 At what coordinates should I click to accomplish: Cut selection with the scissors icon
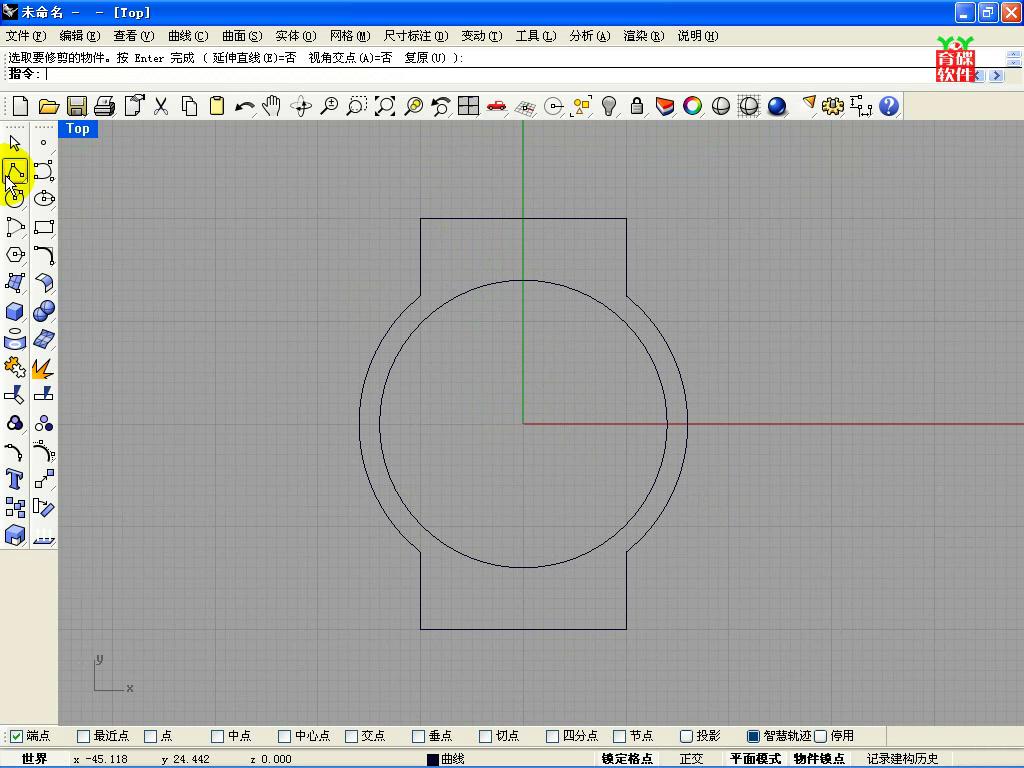tap(161, 106)
